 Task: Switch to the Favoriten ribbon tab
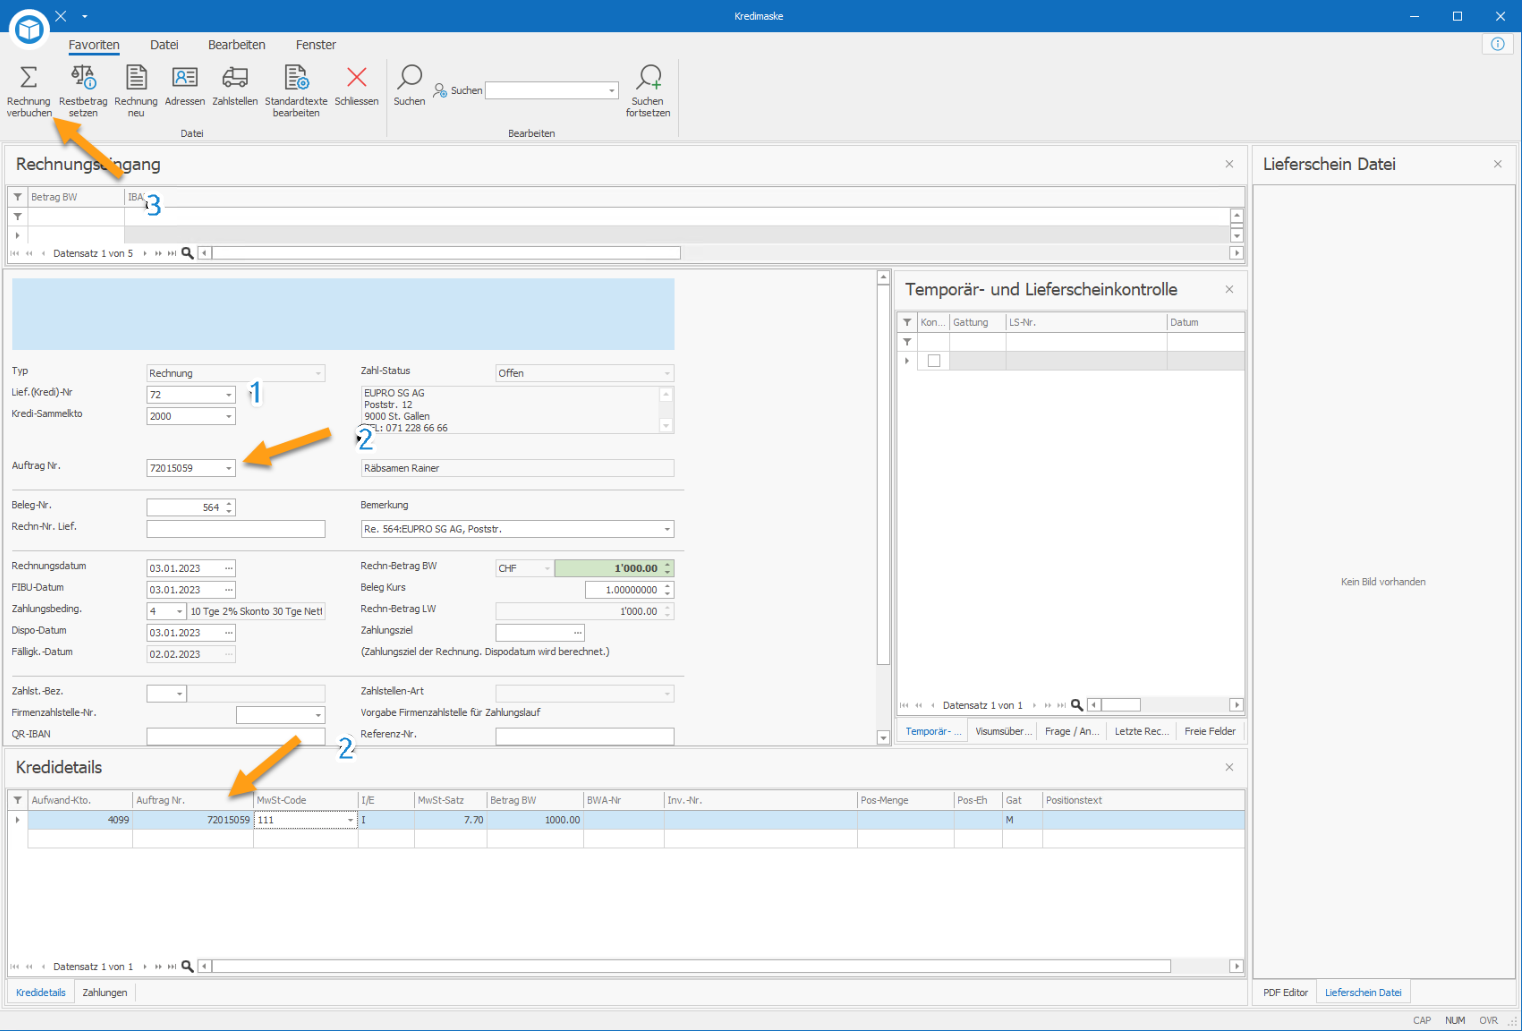click(94, 45)
